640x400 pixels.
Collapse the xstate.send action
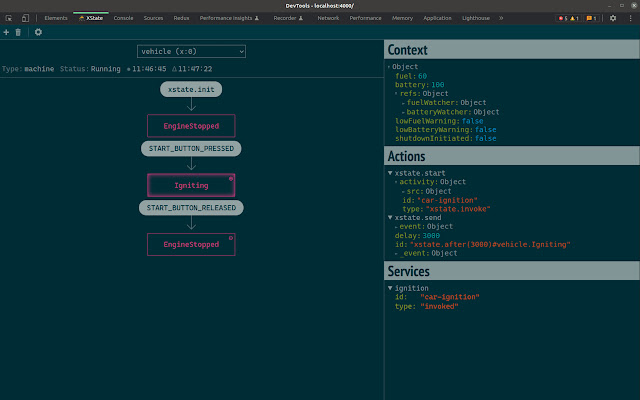coord(390,218)
